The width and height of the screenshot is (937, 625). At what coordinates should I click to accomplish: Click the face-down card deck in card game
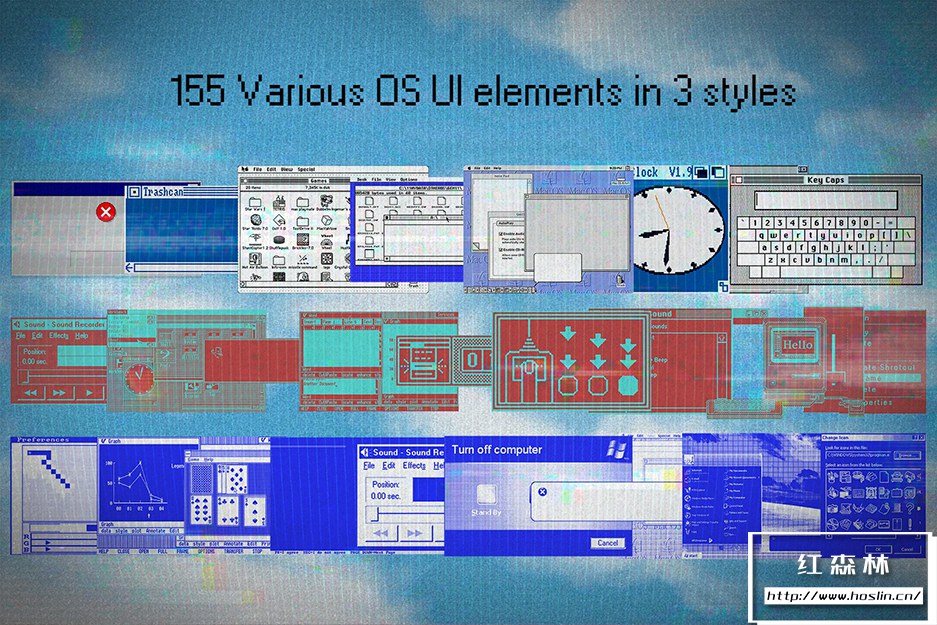point(201,479)
